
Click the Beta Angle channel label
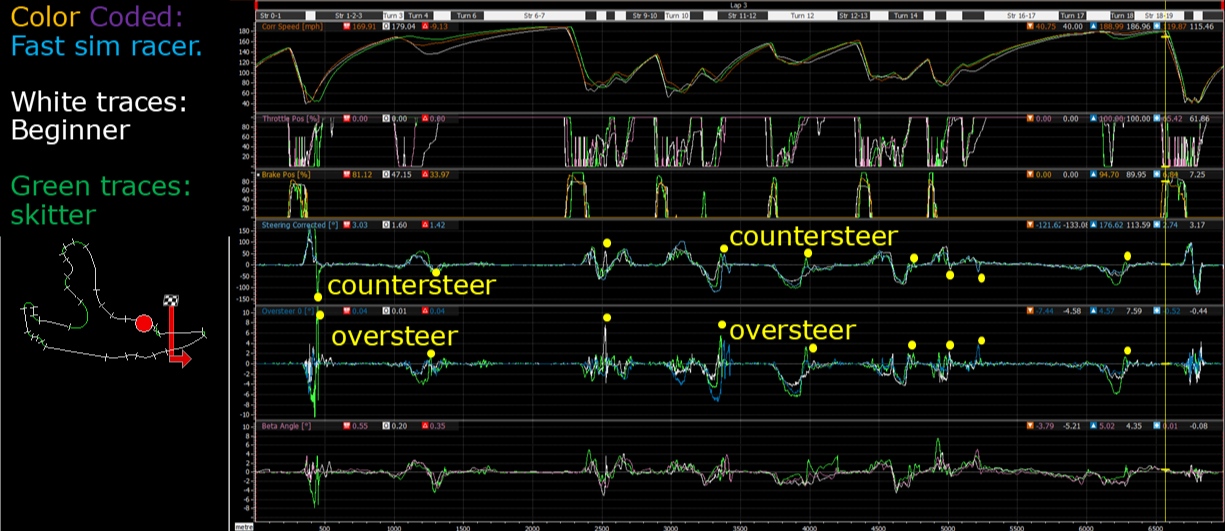click(x=287, y=425)
